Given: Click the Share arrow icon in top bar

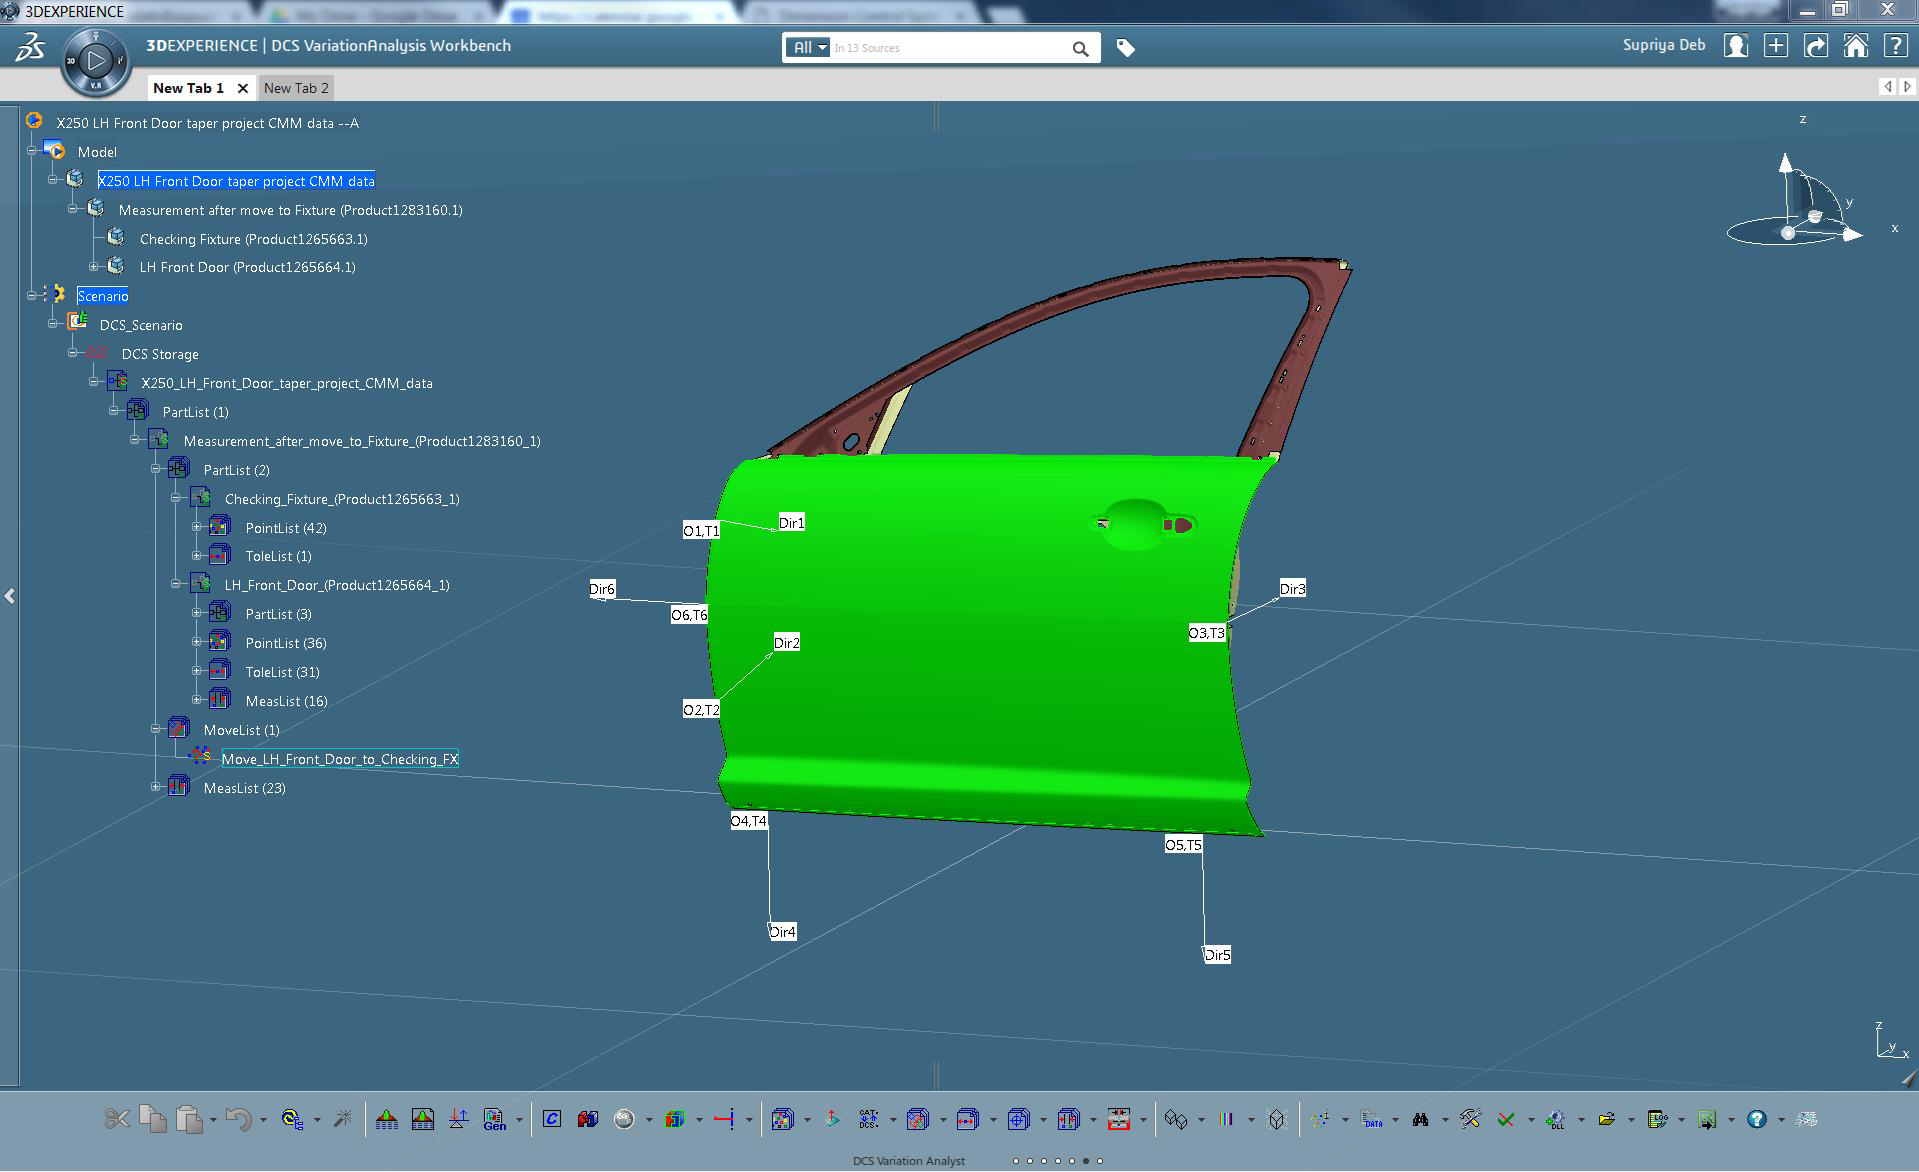Looking at the screenshot, I should (1816, 46).
